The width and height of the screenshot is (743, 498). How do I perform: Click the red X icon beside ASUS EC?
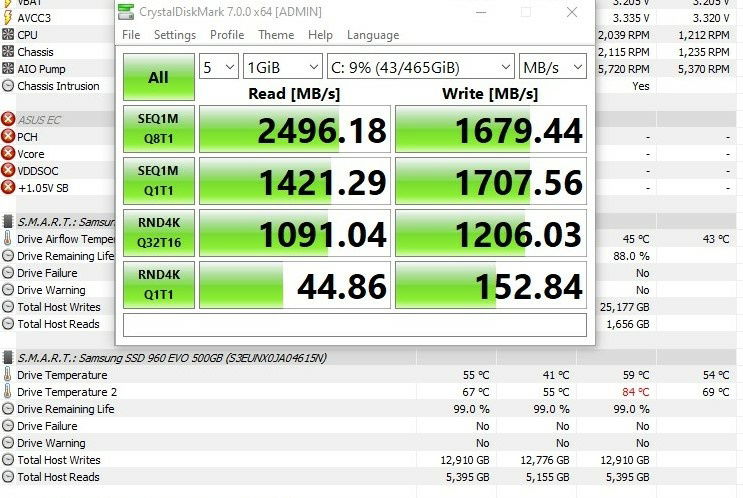click(8, 119)
